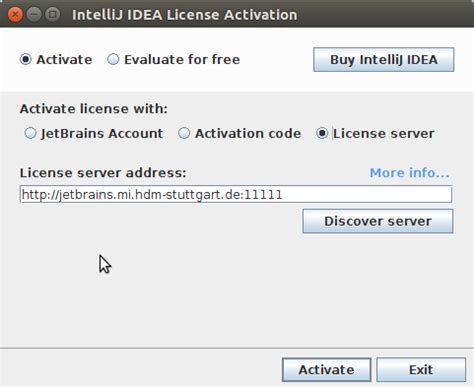Click the Exit button
This screenshot has height=387, width=474.
421,370
